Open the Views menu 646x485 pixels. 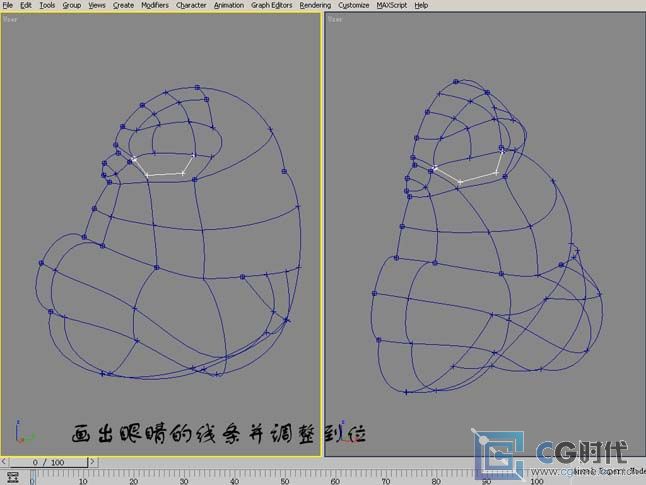point(97,5)
